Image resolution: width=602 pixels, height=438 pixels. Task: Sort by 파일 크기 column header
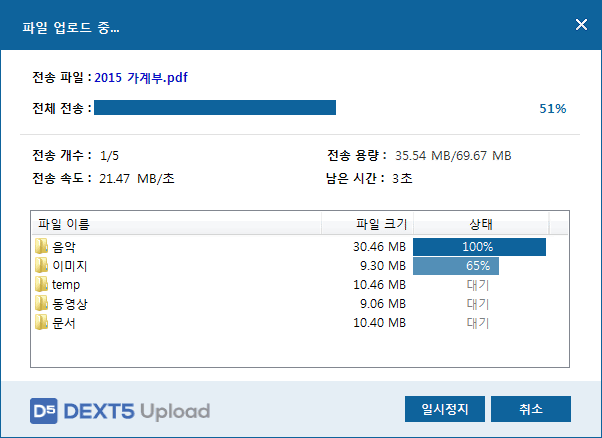(x=367, y=224)
